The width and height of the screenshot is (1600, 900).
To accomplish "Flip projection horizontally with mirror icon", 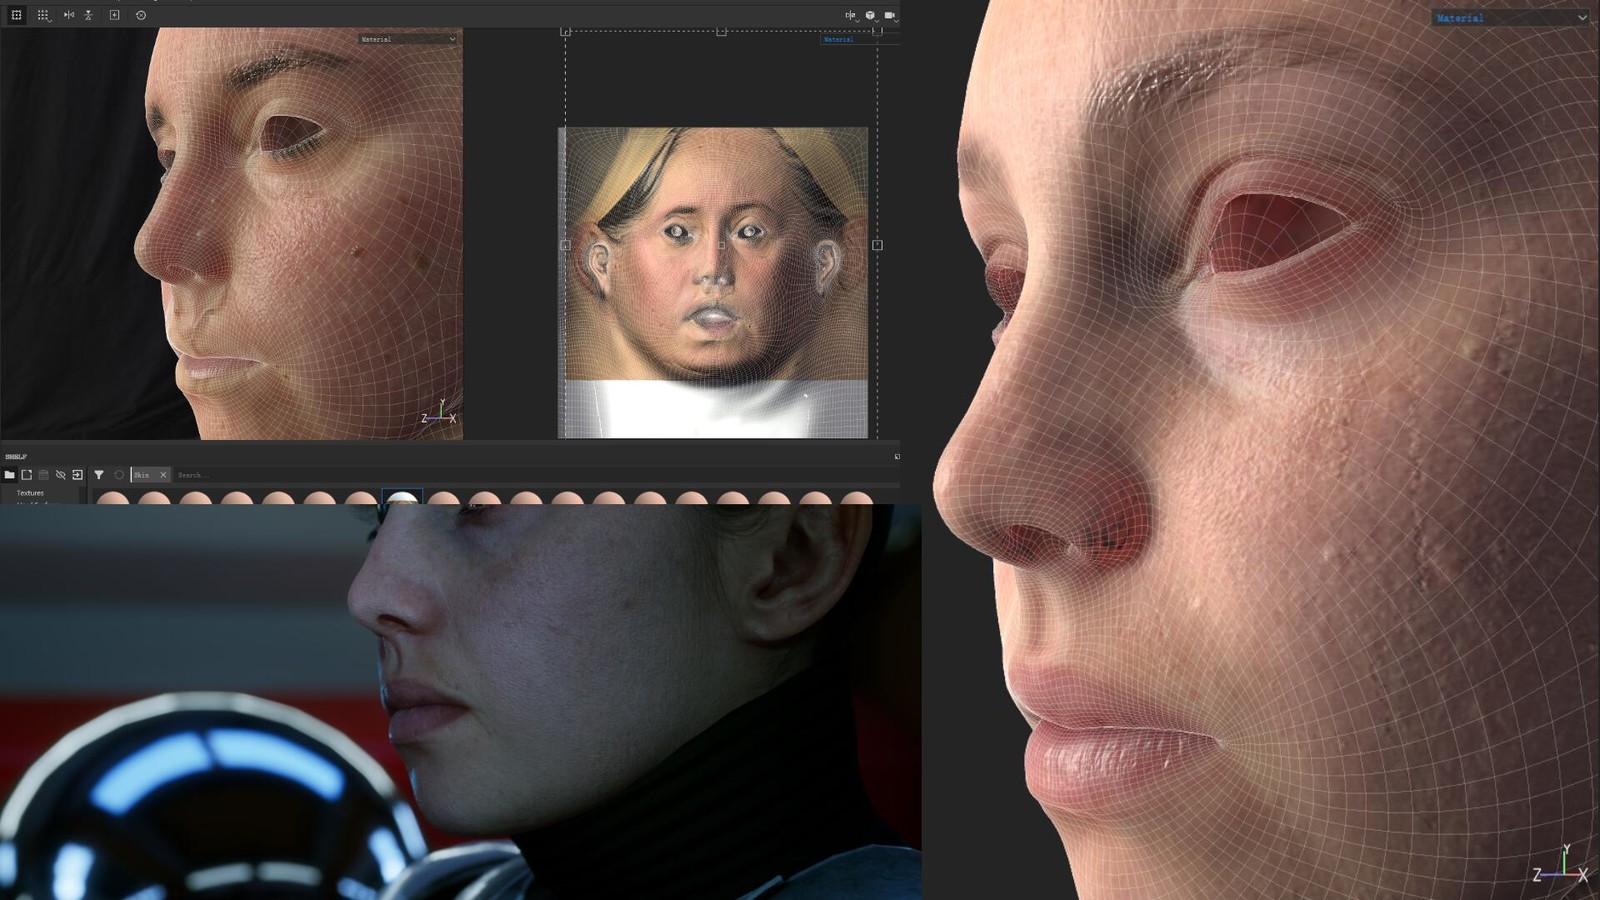I will point(69,15).
